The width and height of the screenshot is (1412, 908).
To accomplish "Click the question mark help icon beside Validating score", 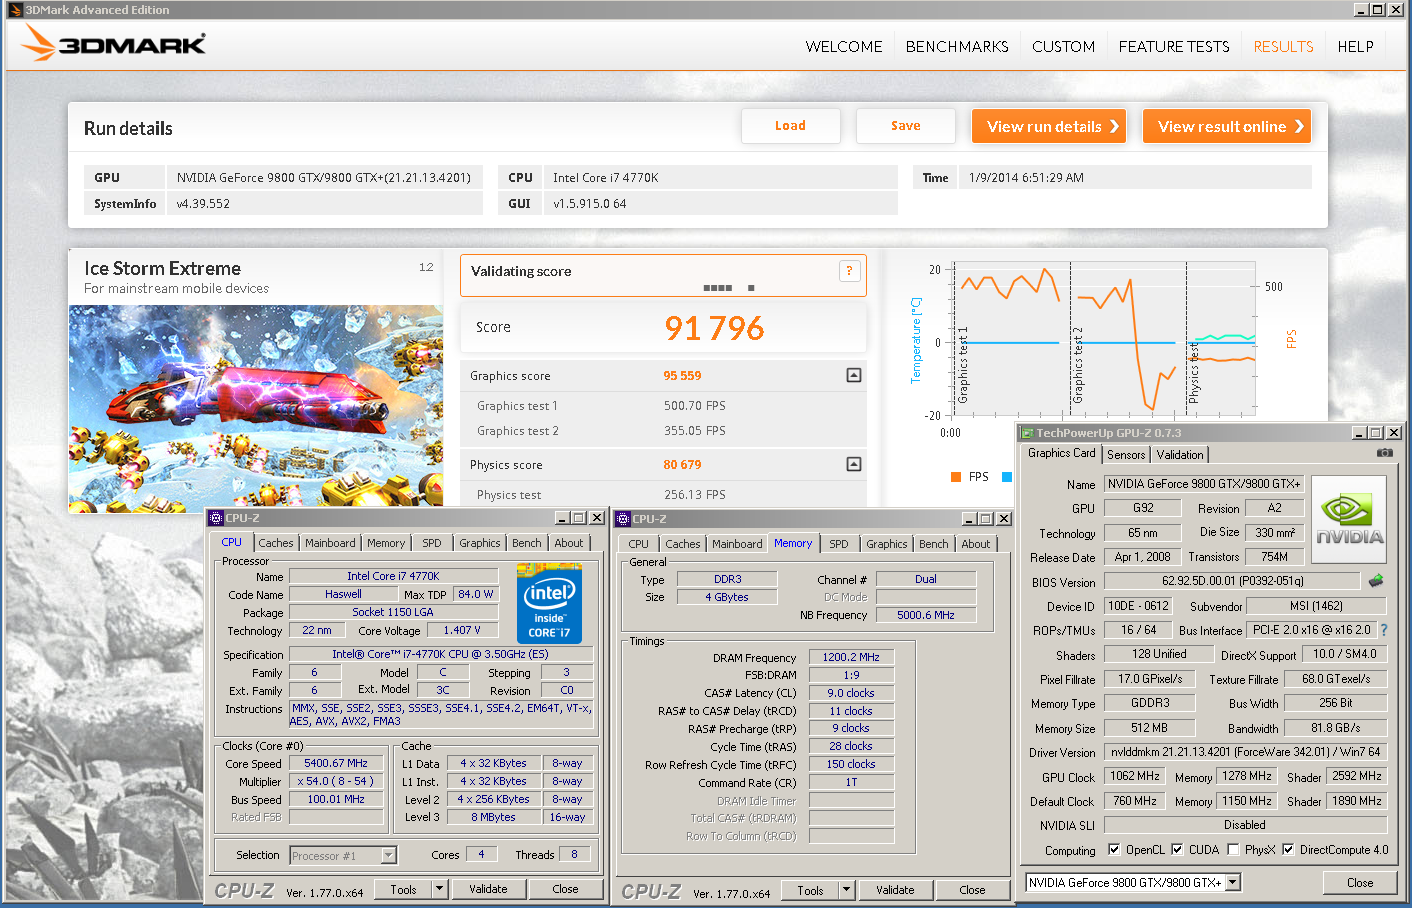I will pos(850,270).
